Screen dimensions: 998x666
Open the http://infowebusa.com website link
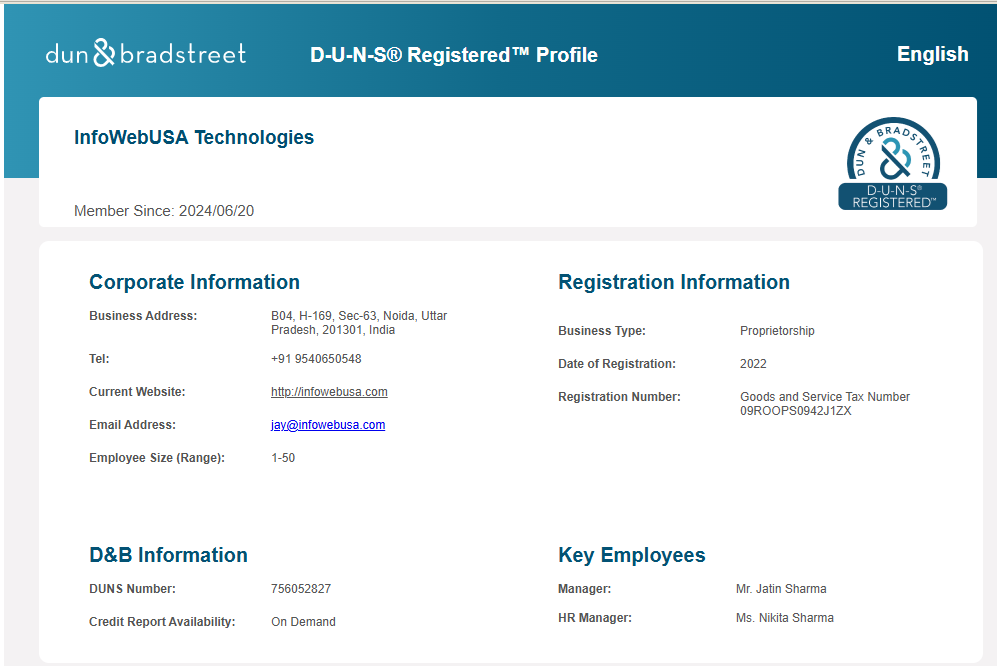329,392
